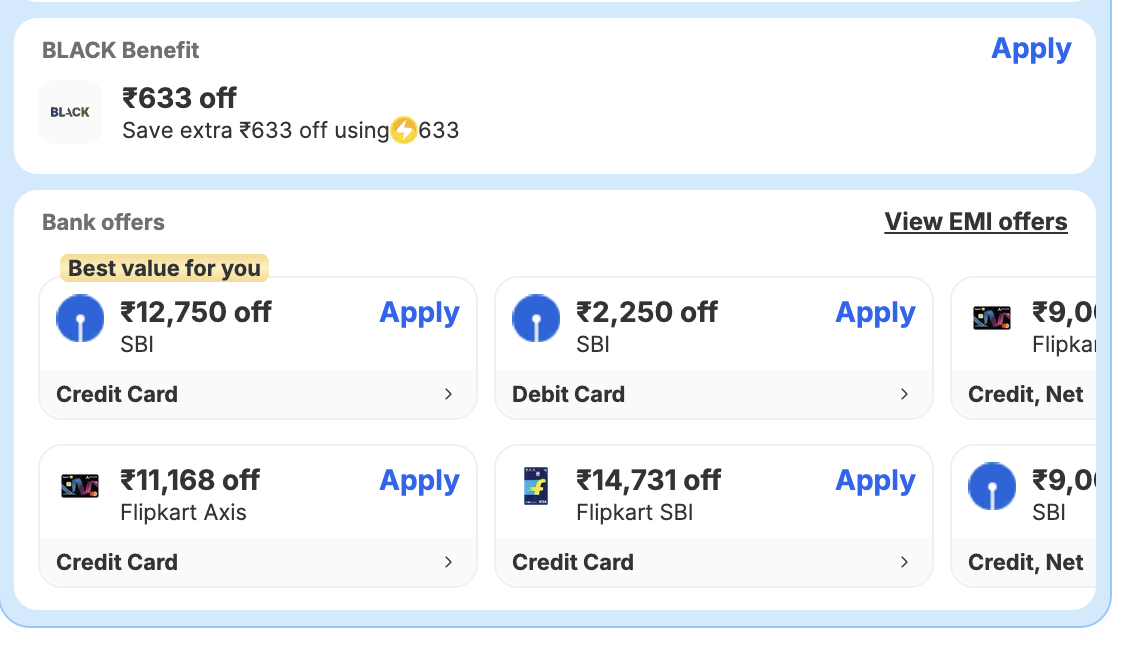Viewport: 1122px width, 648px height.
Task: Apply Flipkart Axis ₹11,168 off offer
Action: [419, 481]
